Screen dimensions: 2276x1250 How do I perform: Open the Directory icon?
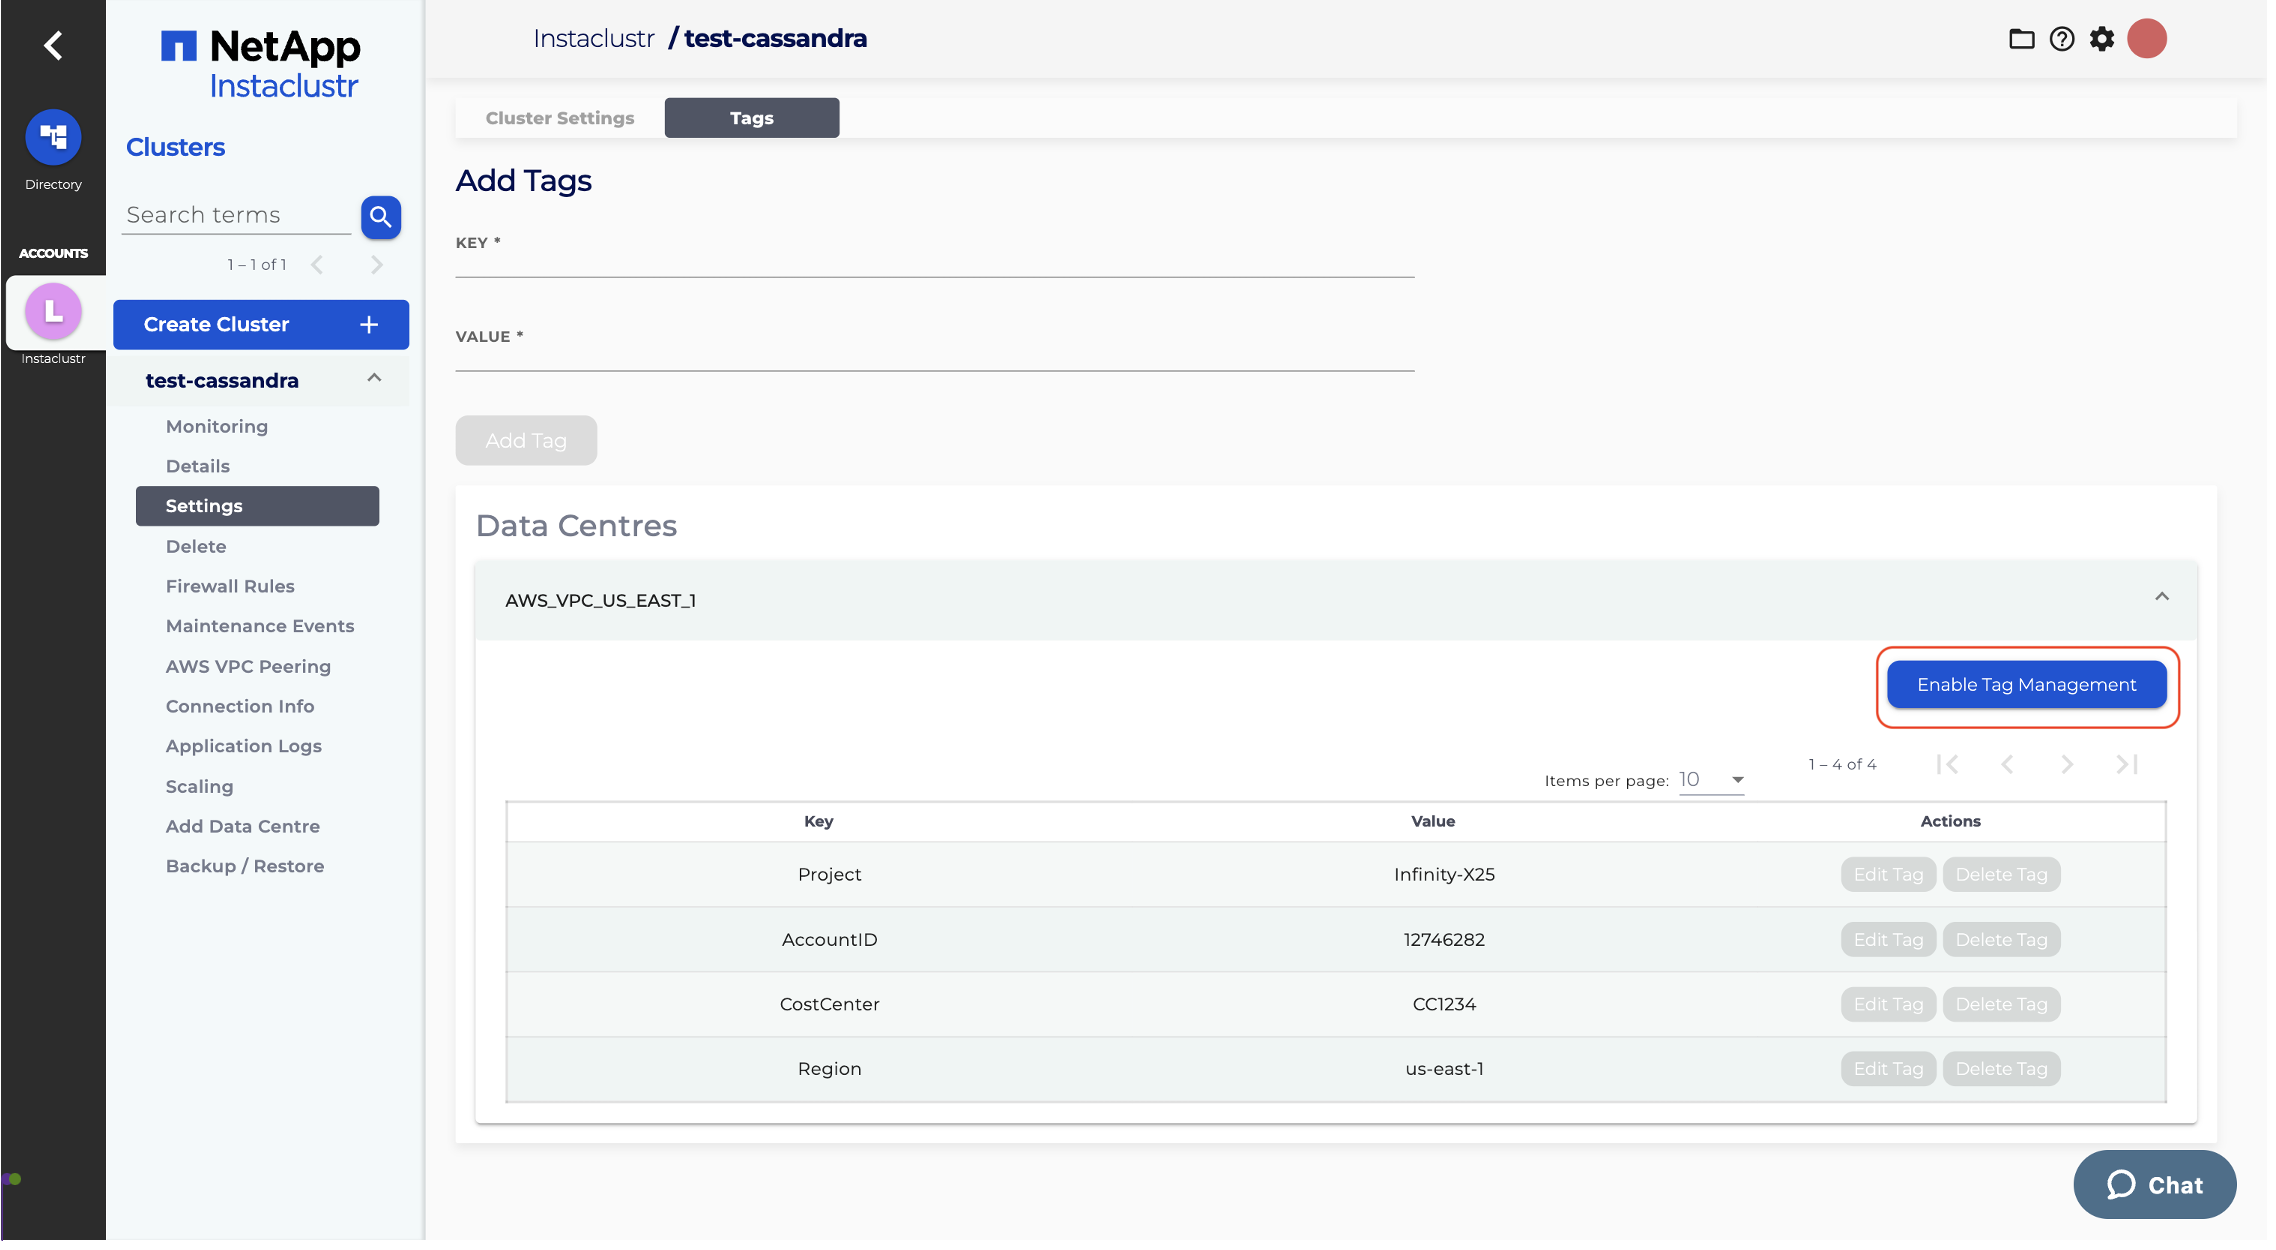coord(53,138)
